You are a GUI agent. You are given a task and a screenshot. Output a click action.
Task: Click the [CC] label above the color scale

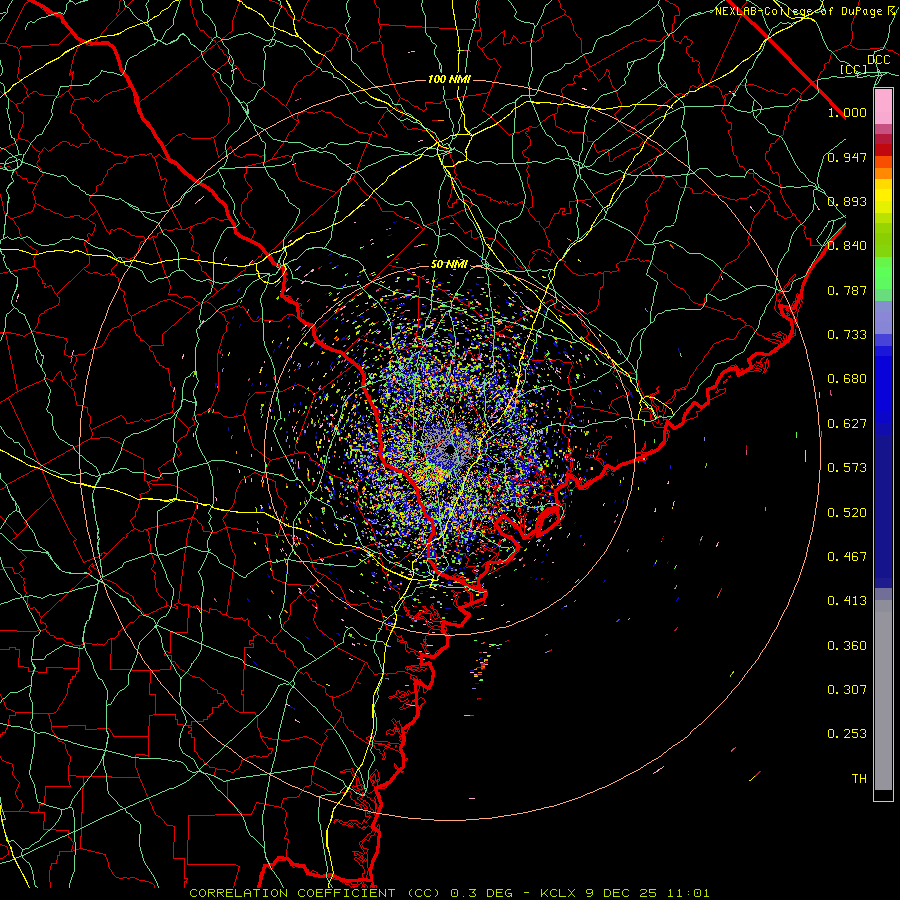(x=854, y=69)
